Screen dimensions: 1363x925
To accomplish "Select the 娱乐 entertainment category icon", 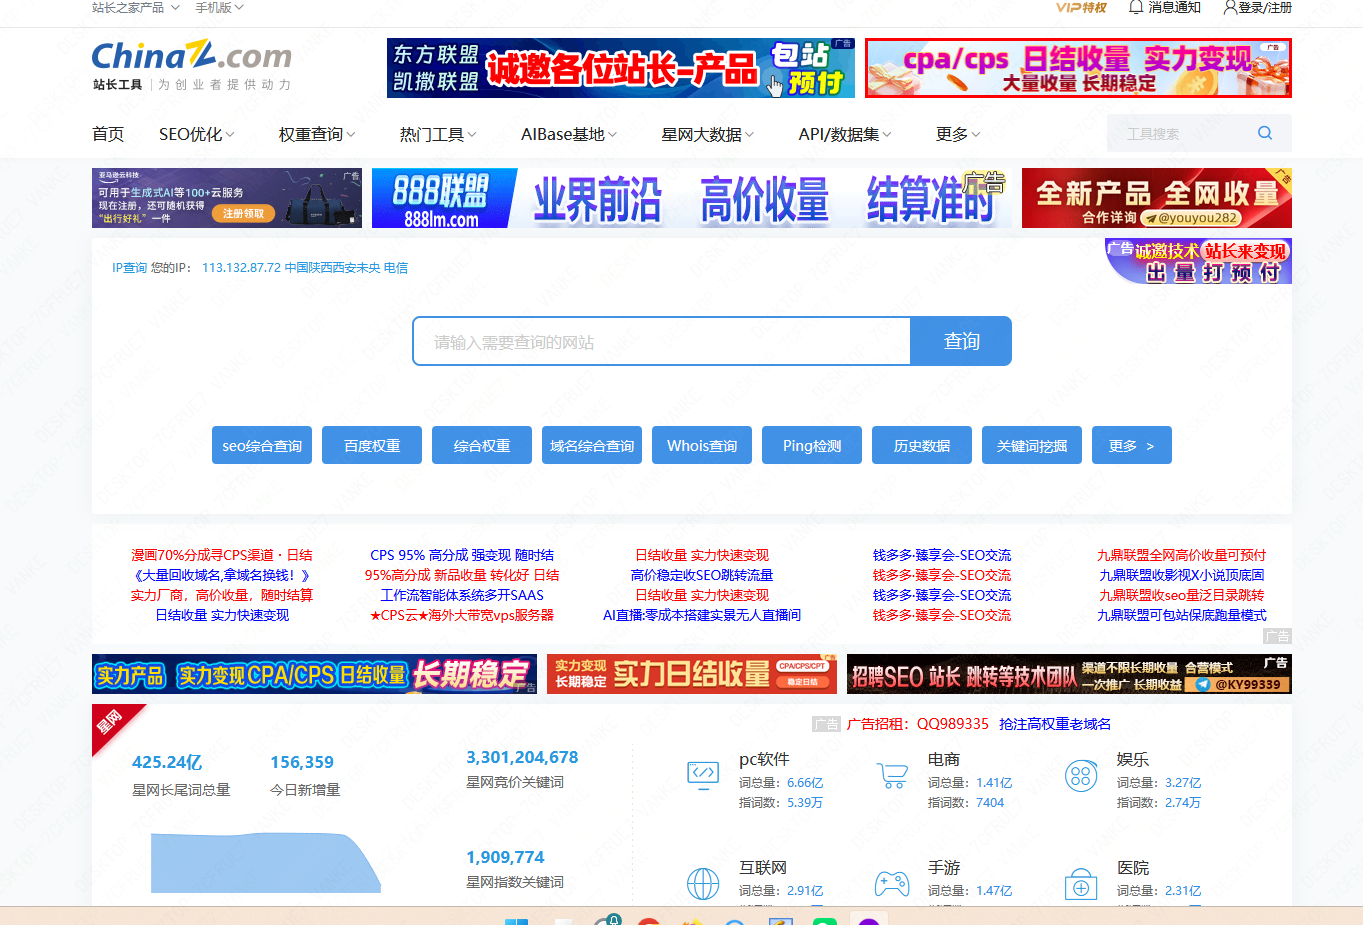I will point(1081,776).
